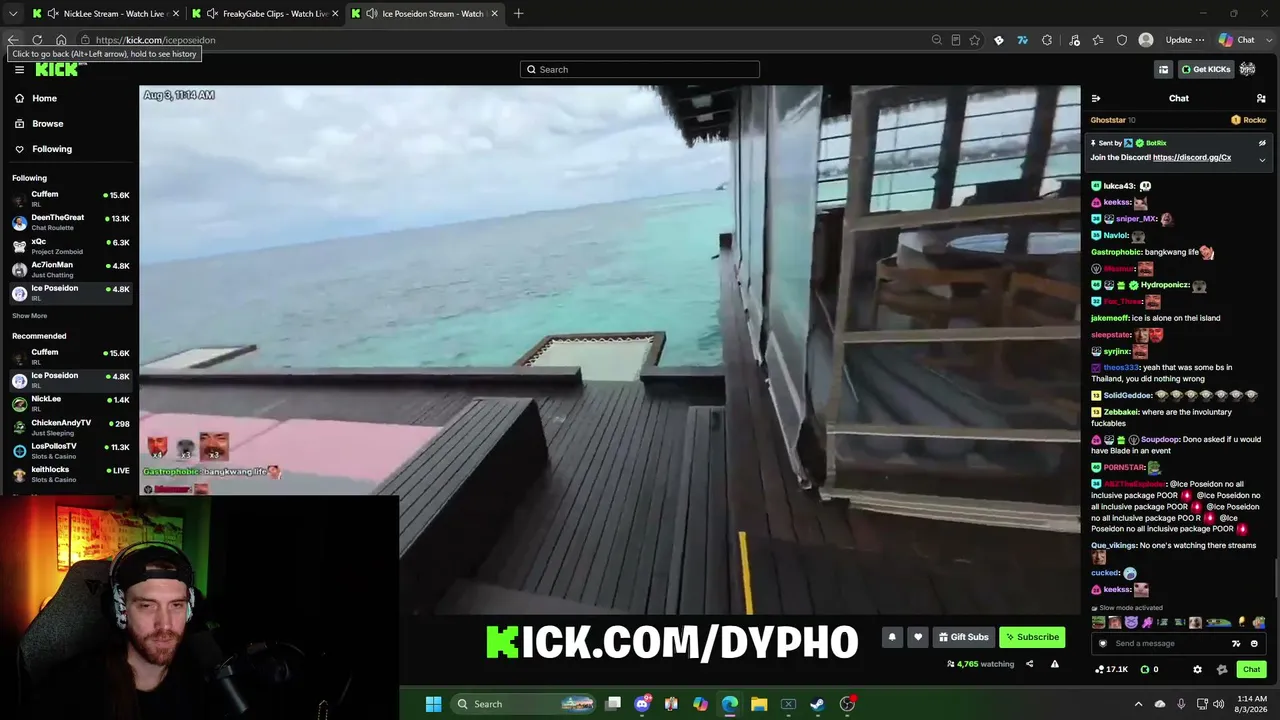Open the Windows Start menu
The image size is (1280, 720).
(x=433, y=704)
